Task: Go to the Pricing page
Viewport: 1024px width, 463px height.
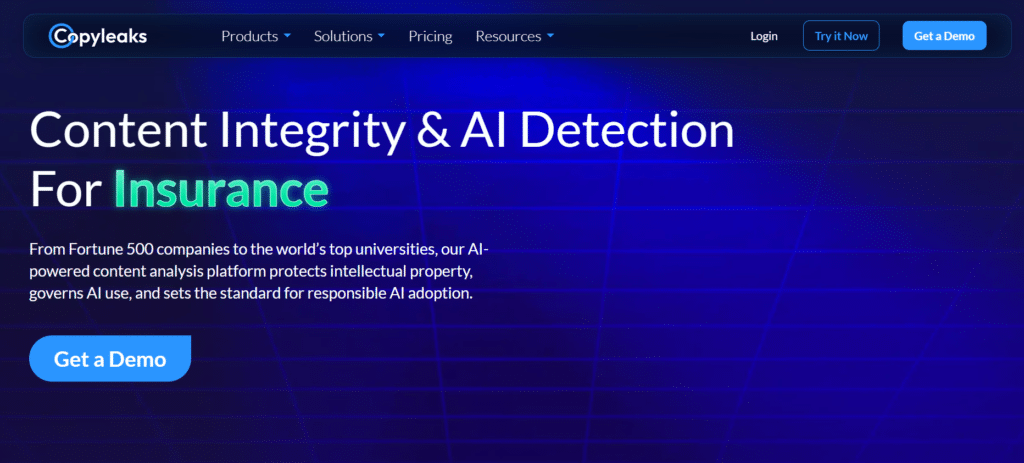Action: pyautogui.click(x=430, y=36)
